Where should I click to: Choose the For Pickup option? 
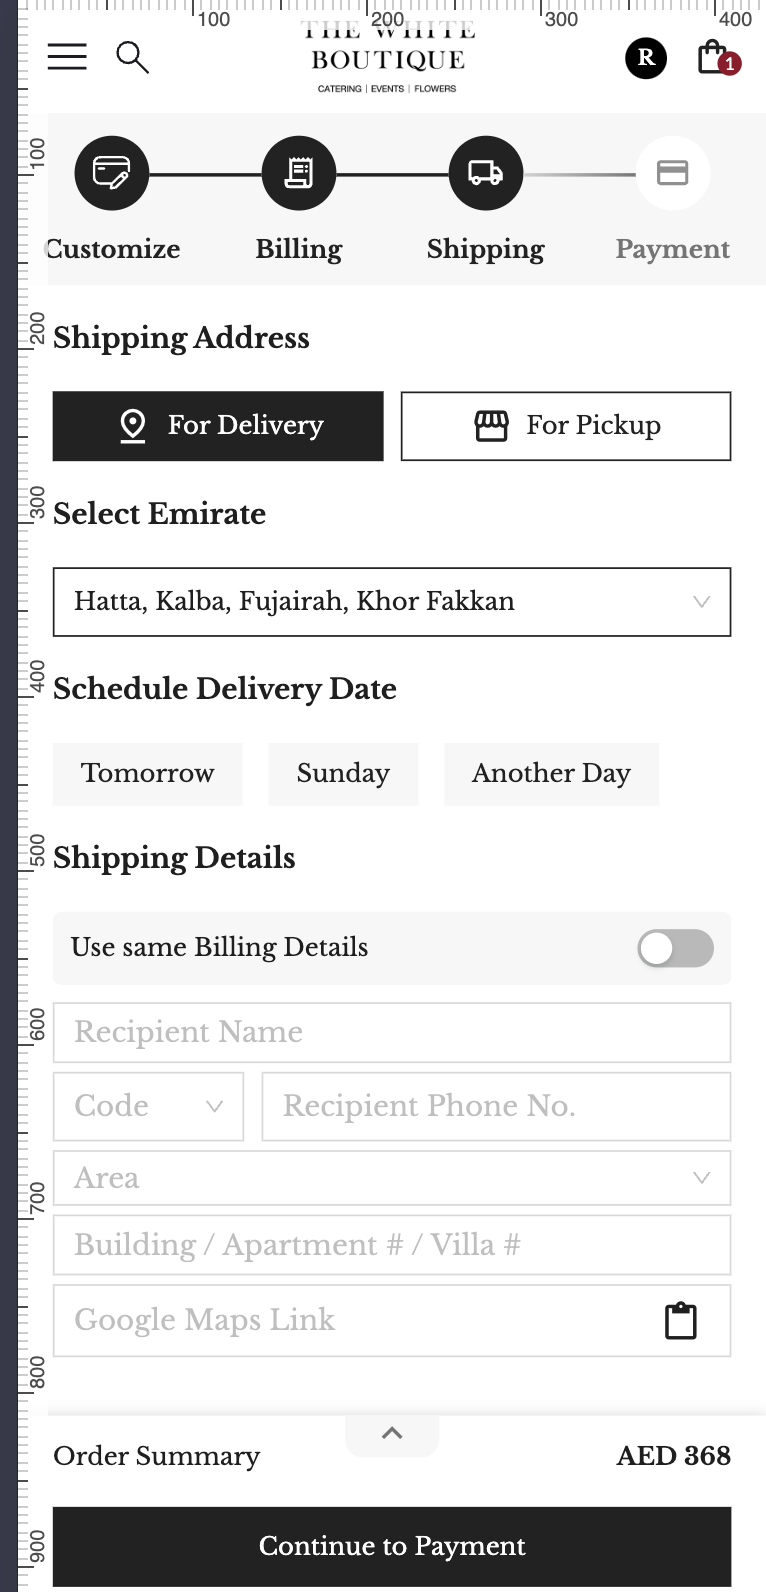point(566,426)
